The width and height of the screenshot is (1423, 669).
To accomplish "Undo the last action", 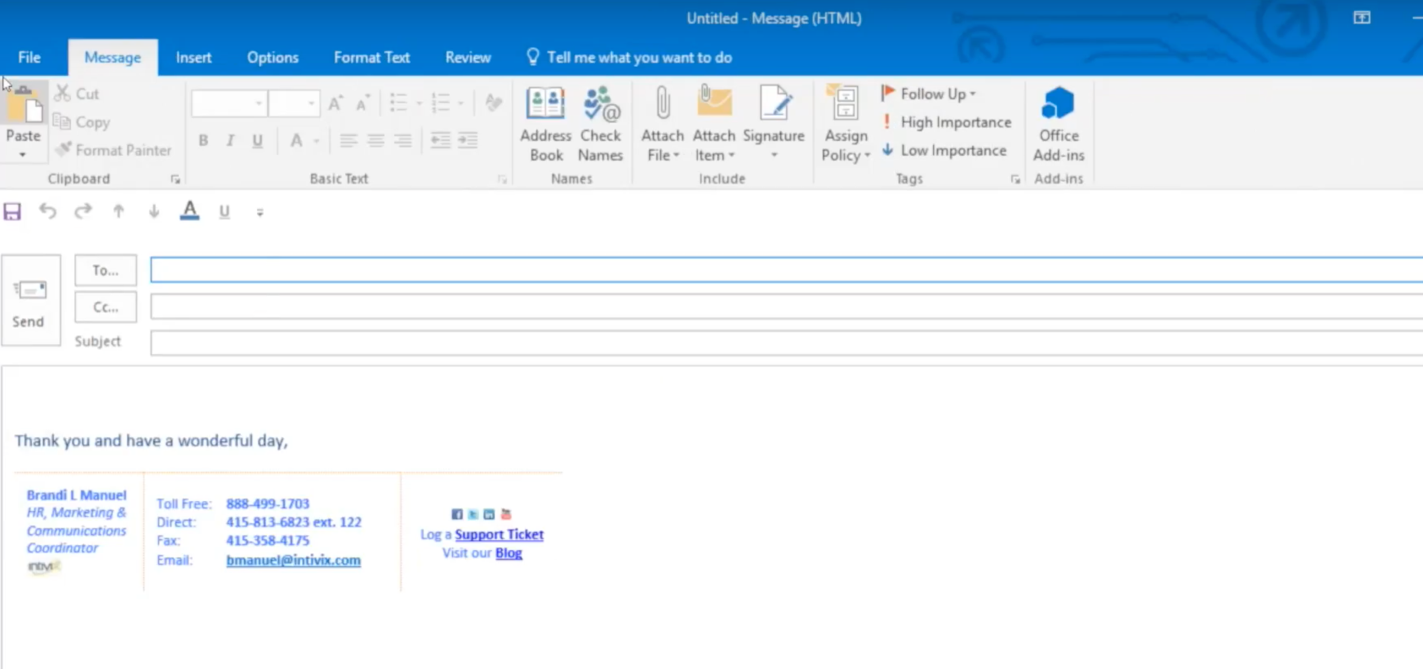I will coord(47,211).
